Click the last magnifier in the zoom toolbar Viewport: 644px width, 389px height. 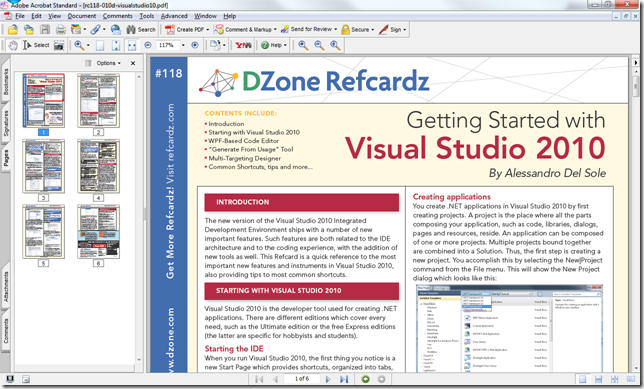[335, 45]
